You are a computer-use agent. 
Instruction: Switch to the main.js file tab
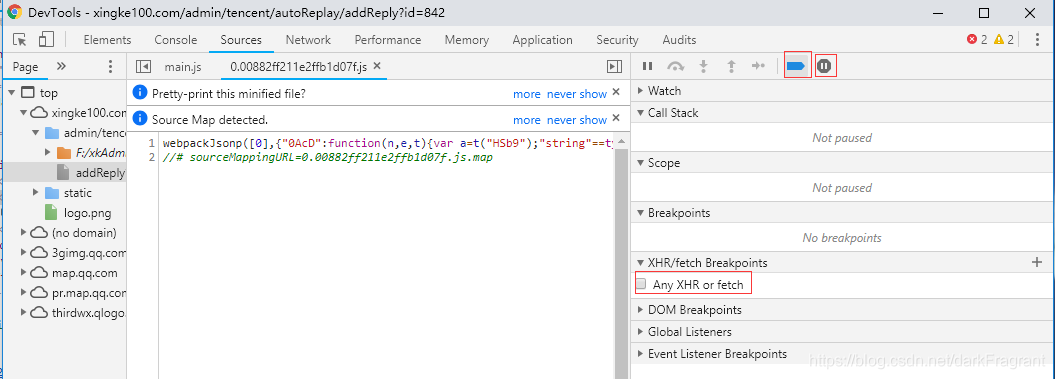click(x=183, y=67)
